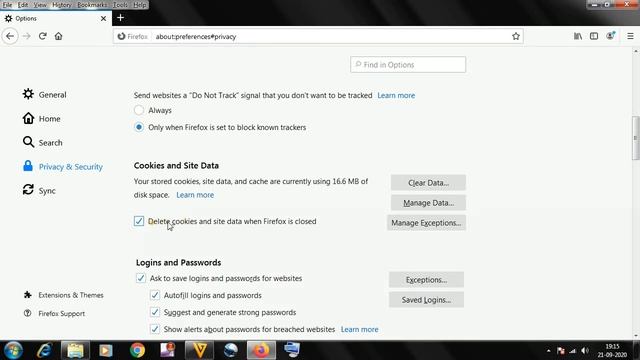
Task: Select the Always radio button for Do Not Track
Action: coord(139,110)
